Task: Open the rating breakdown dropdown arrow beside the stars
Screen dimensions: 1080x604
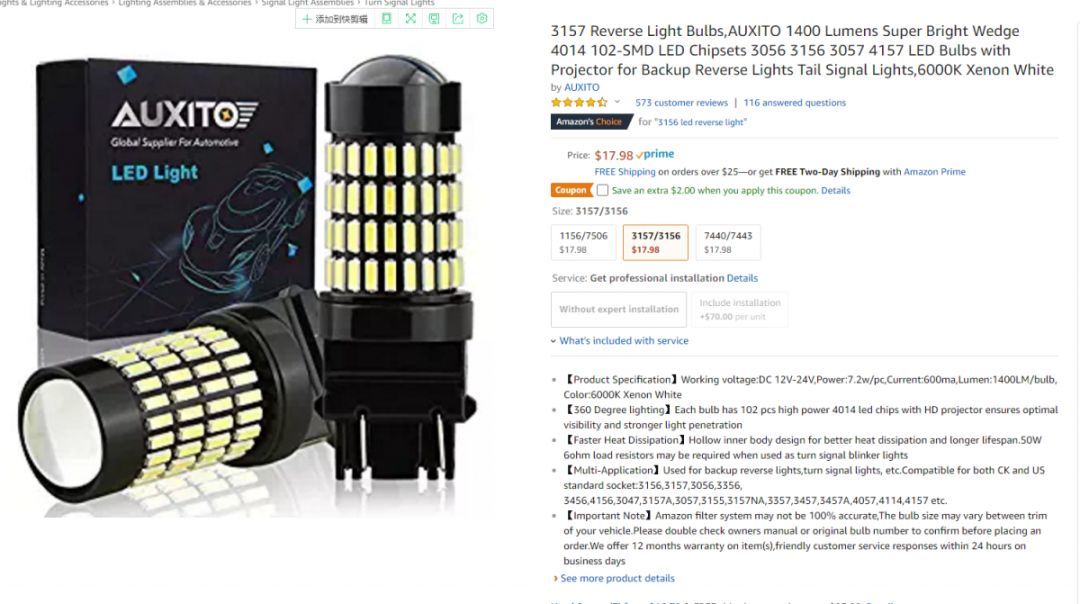Action: 617,102
